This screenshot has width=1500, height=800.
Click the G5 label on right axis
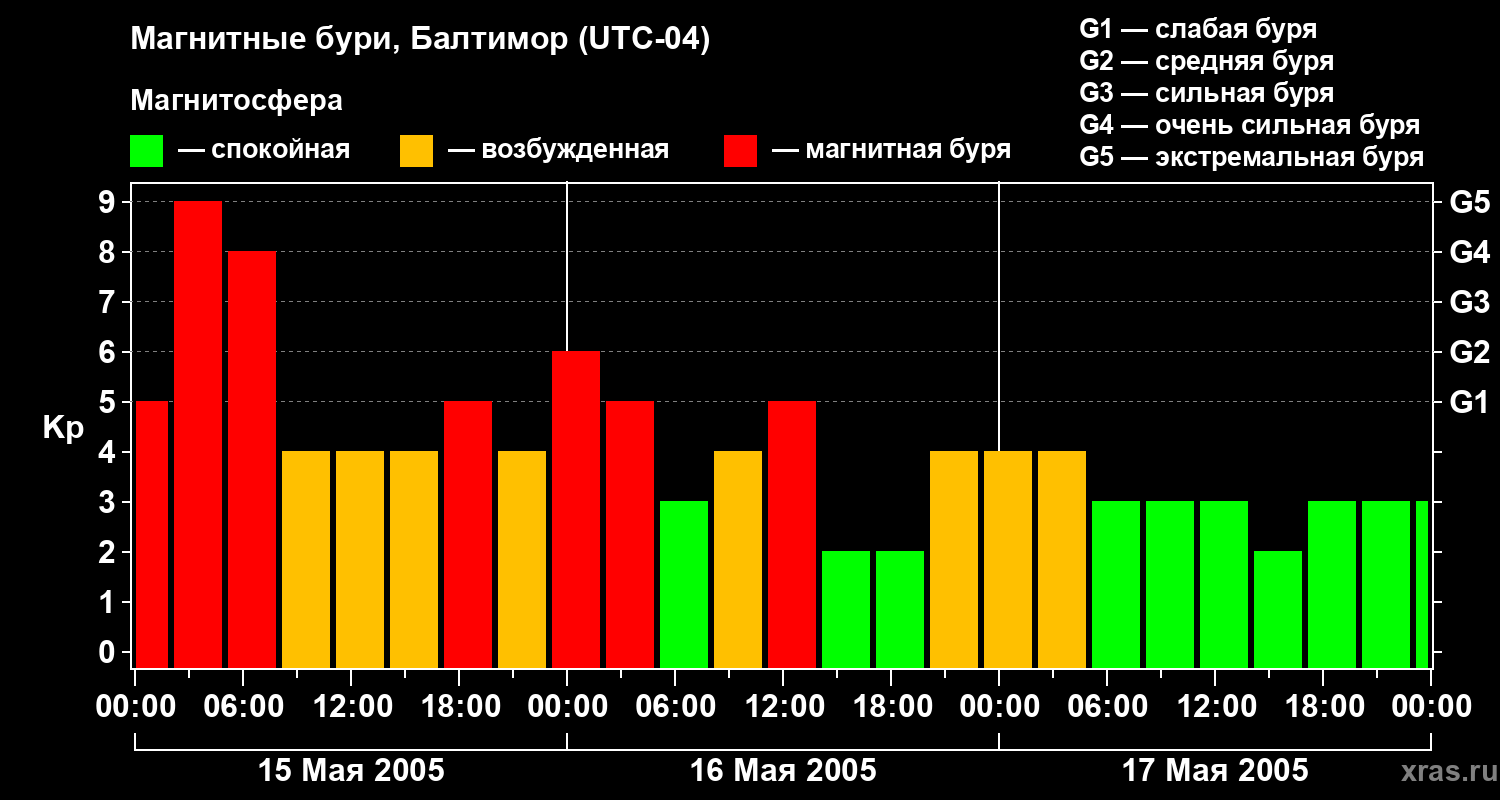point(1469,203)
